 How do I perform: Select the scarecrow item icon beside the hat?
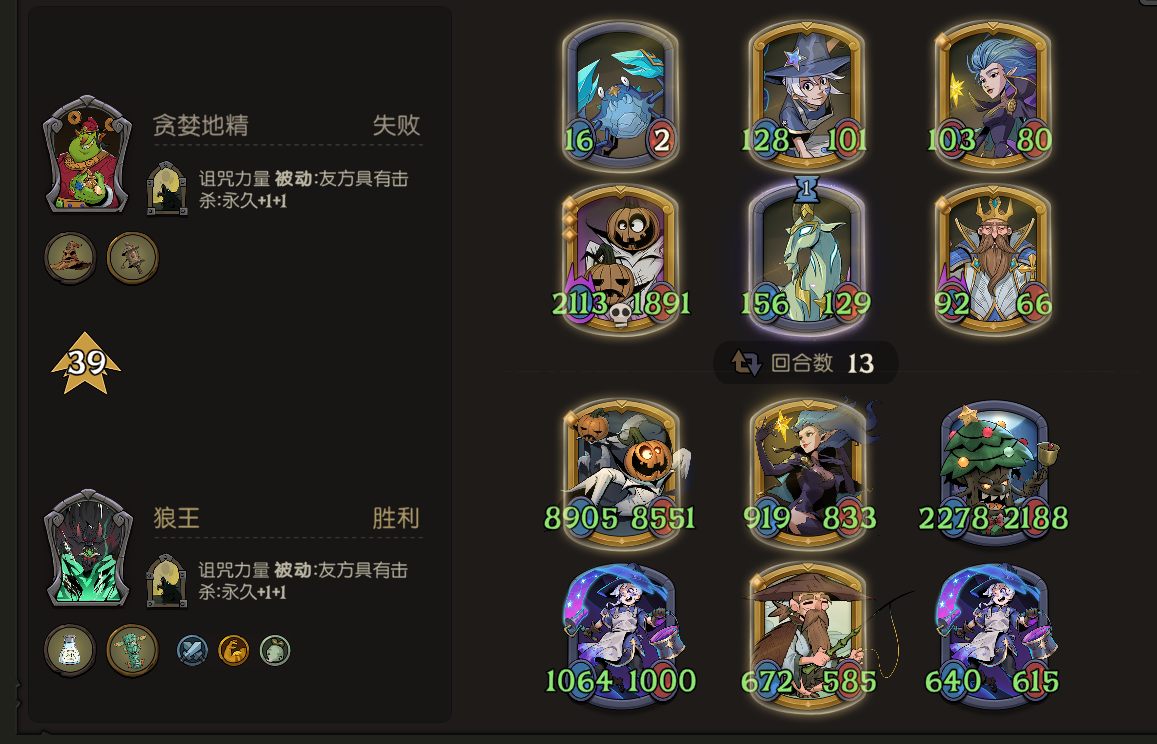pos(133,258)
